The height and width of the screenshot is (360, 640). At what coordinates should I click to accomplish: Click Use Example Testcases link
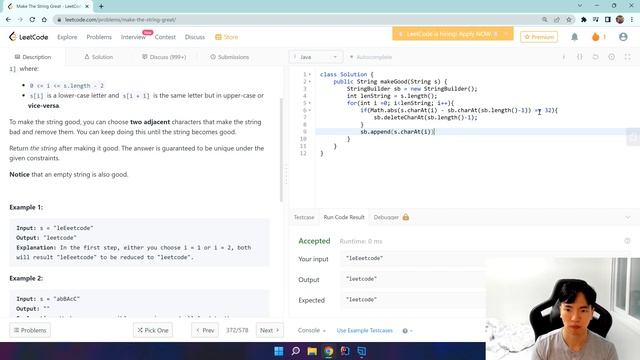[364, 330]
